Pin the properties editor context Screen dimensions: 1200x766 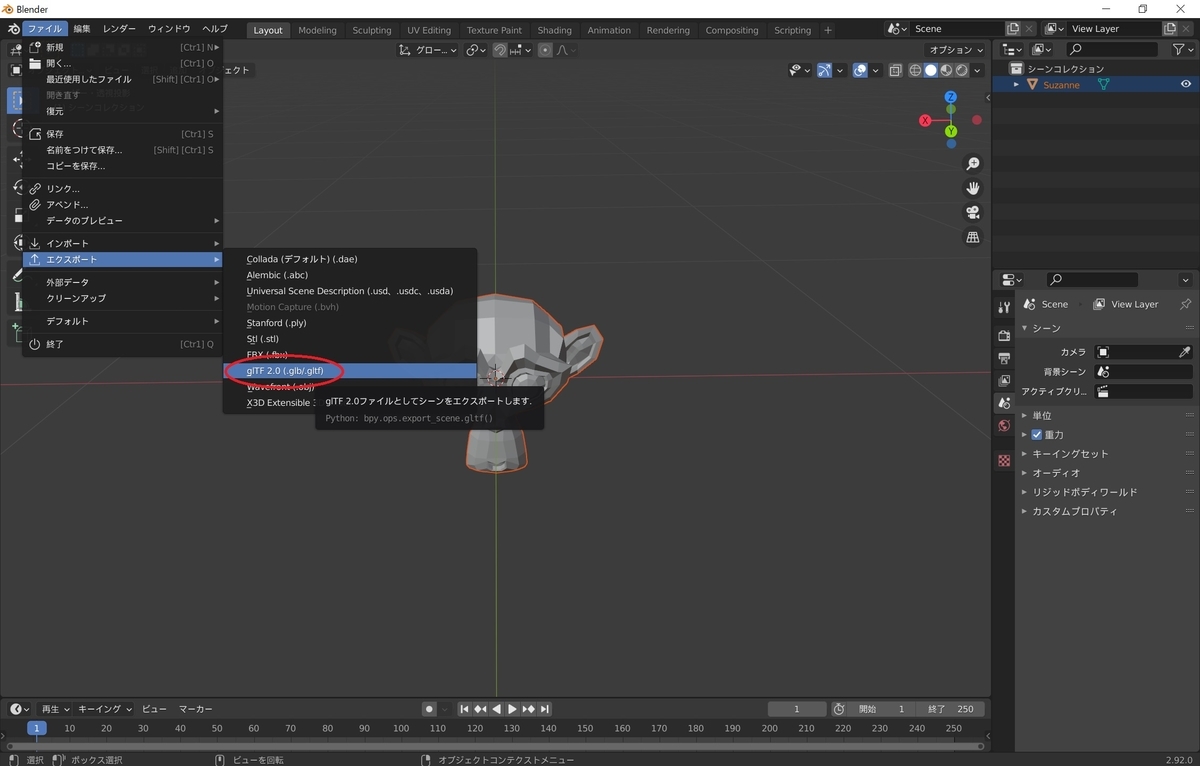(1185, 304)
